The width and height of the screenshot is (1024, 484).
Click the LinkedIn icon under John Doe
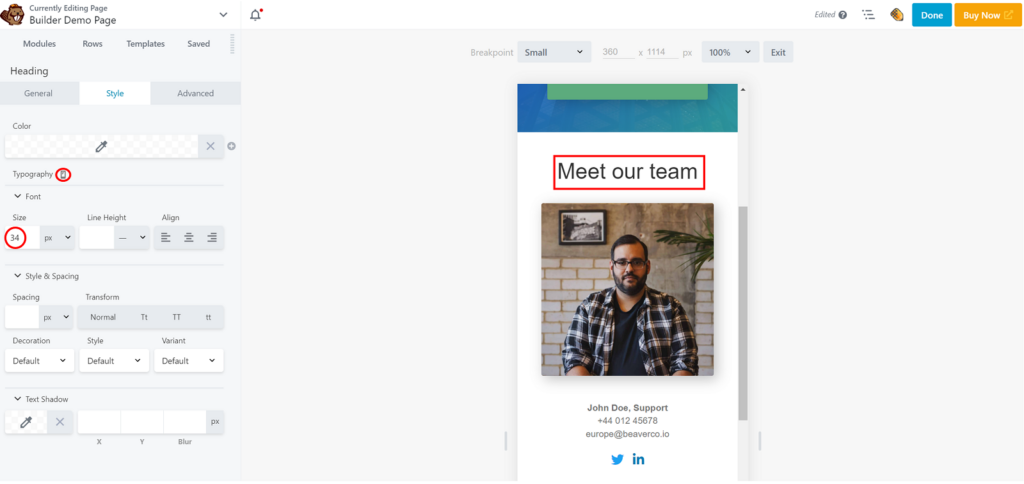coord(638,459)
